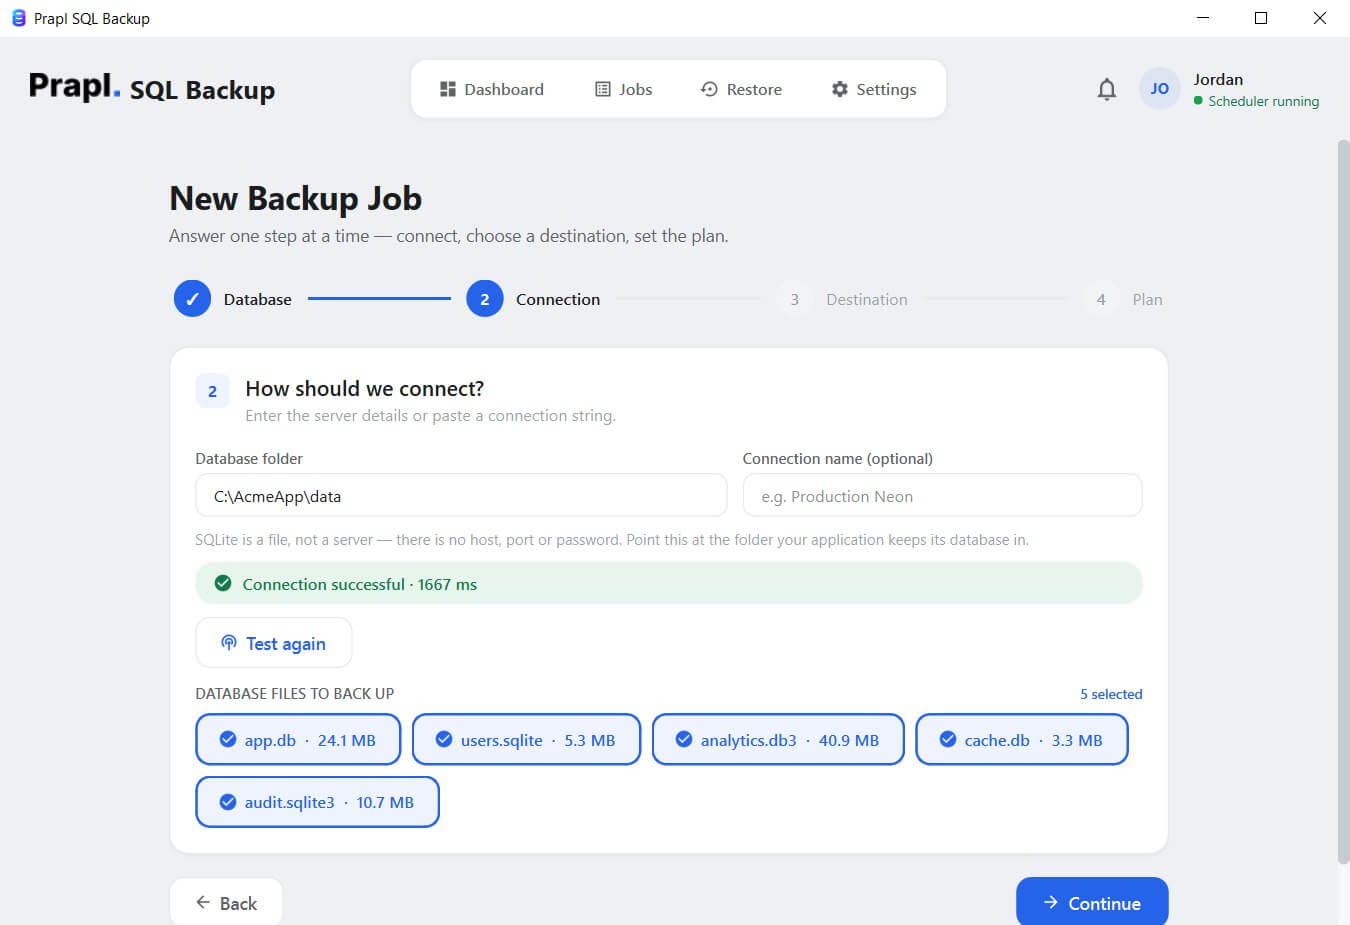Minimize the Prapl SQL Backup window

click(x=1203, y=18)
